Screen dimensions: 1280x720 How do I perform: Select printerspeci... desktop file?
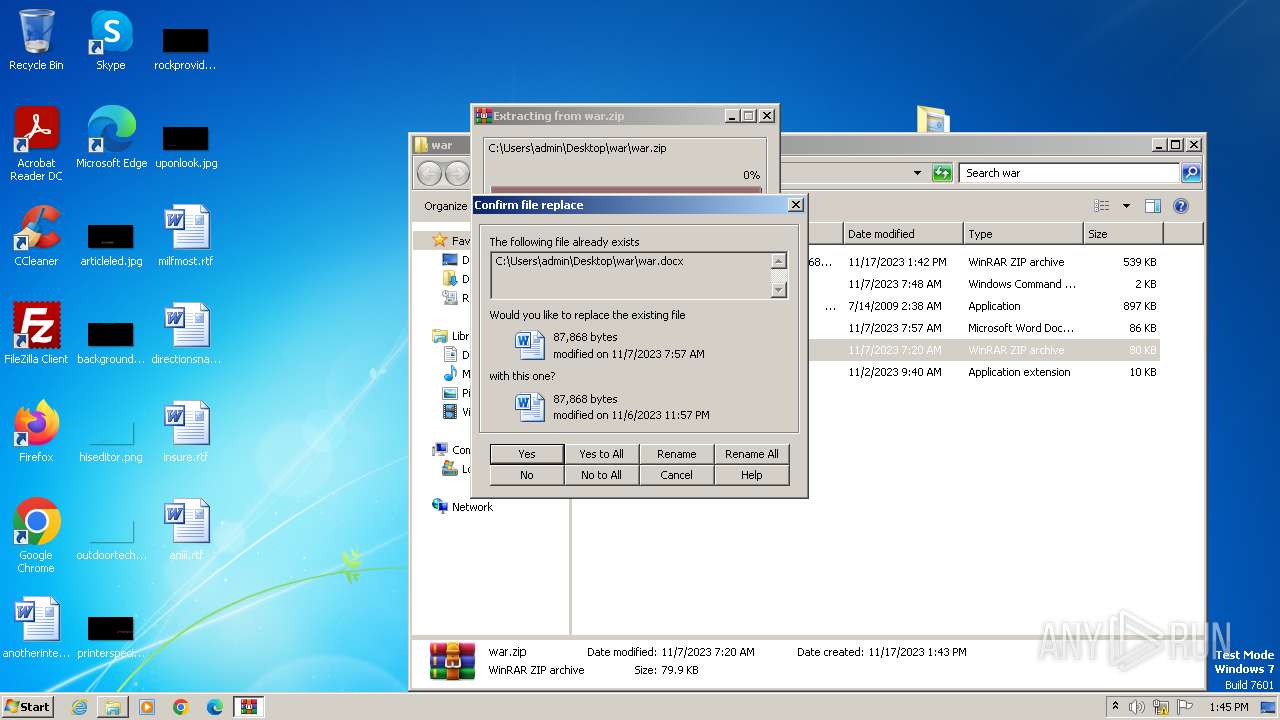coord(111,636)
